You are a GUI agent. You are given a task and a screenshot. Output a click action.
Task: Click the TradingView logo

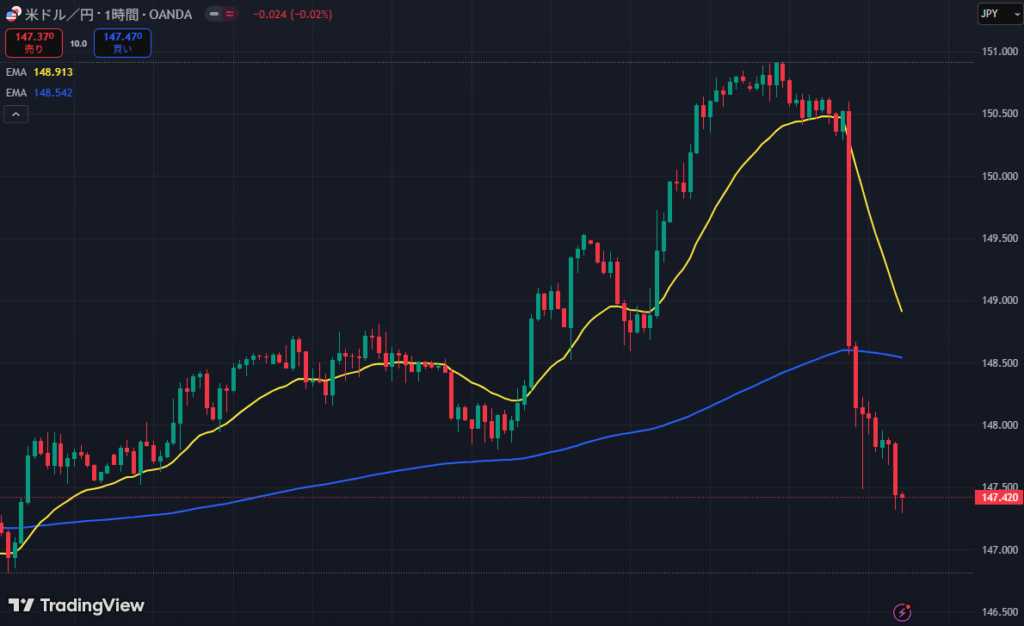pos(77,605)
